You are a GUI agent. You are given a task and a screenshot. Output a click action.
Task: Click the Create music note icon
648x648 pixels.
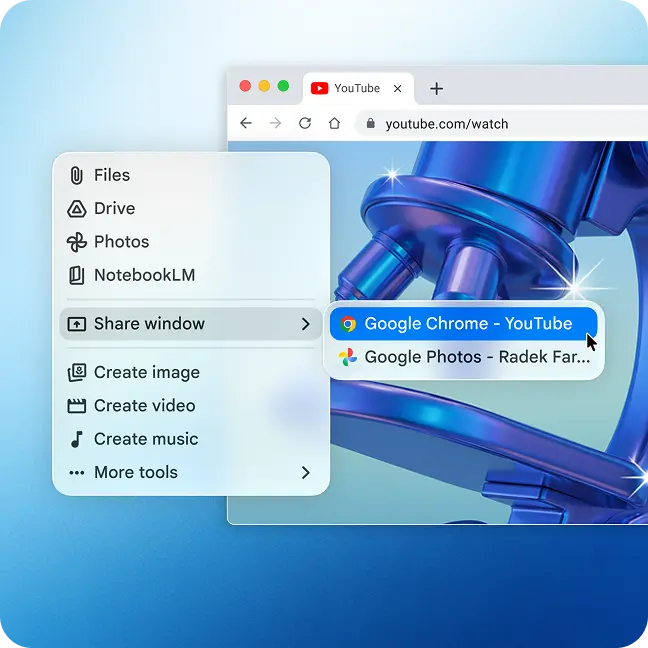[x=76, y=439]
